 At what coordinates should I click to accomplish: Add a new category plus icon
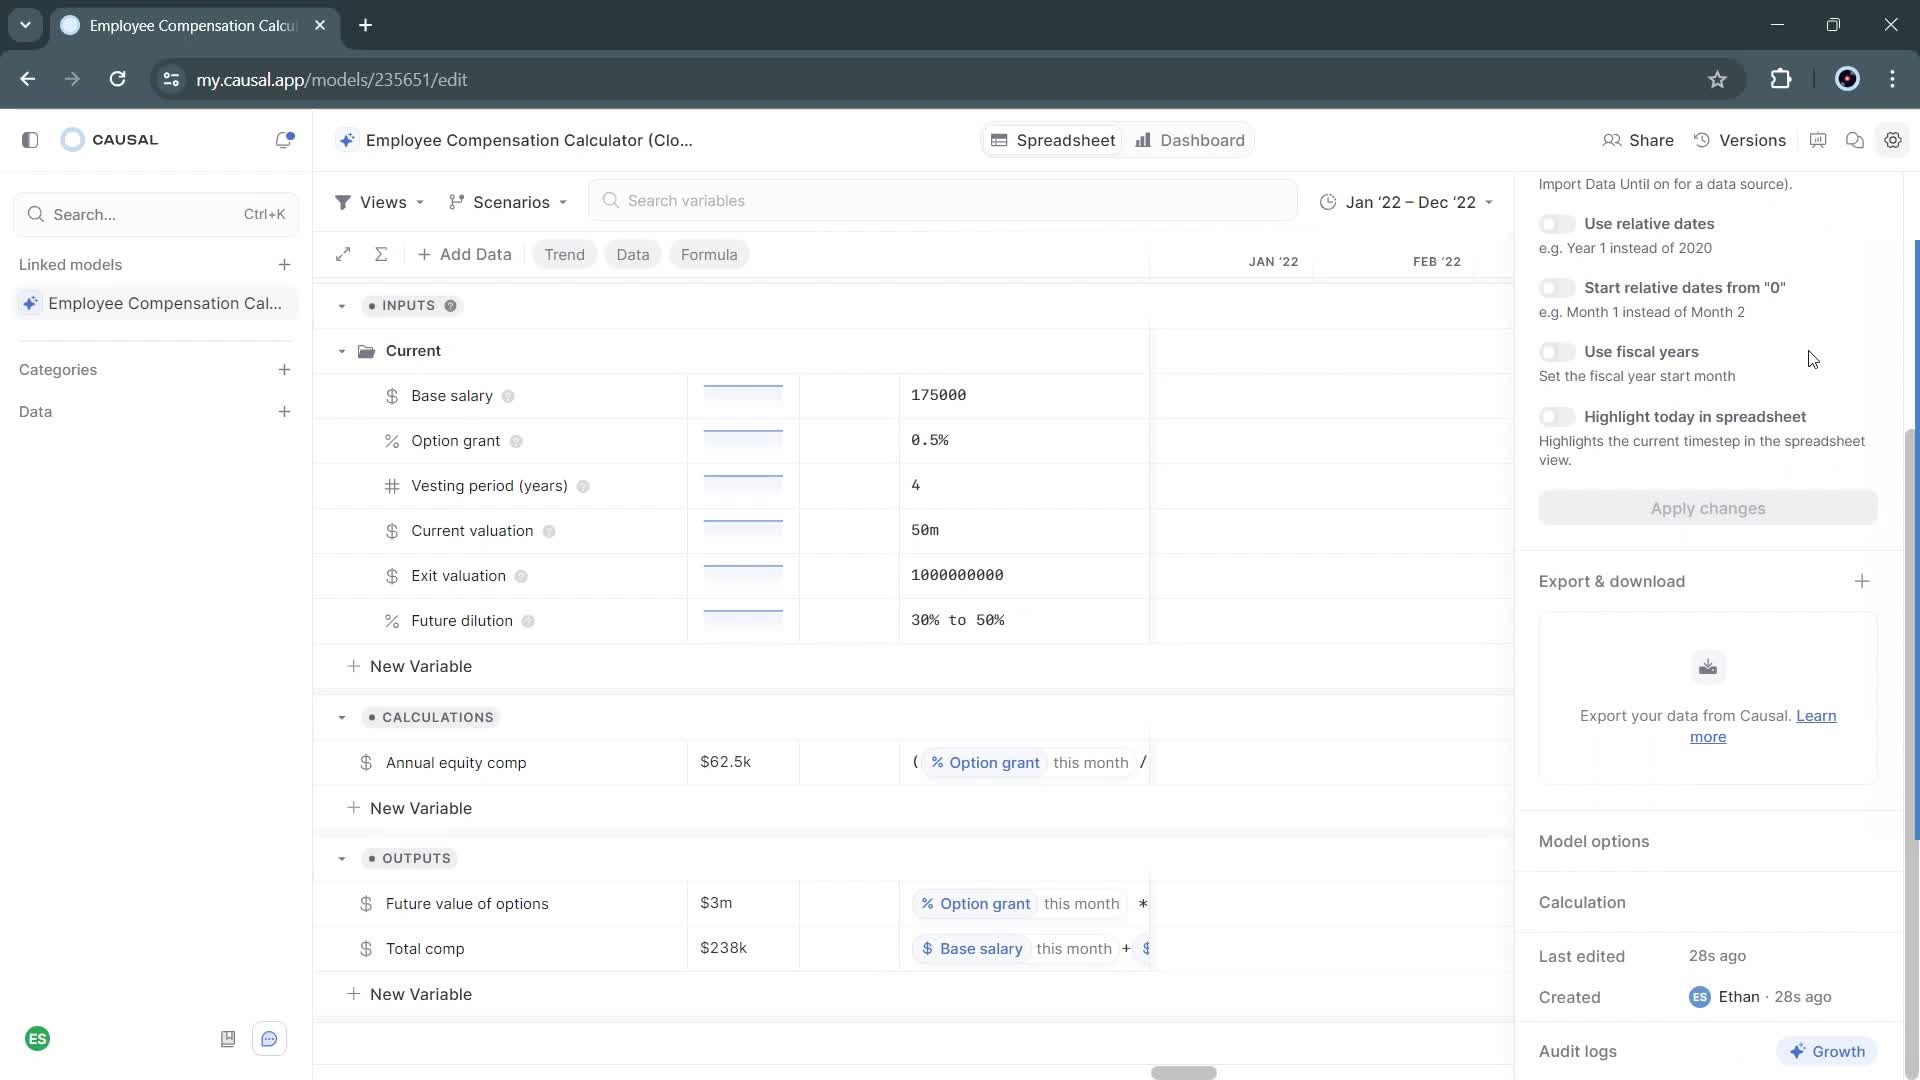pos(284,370)
